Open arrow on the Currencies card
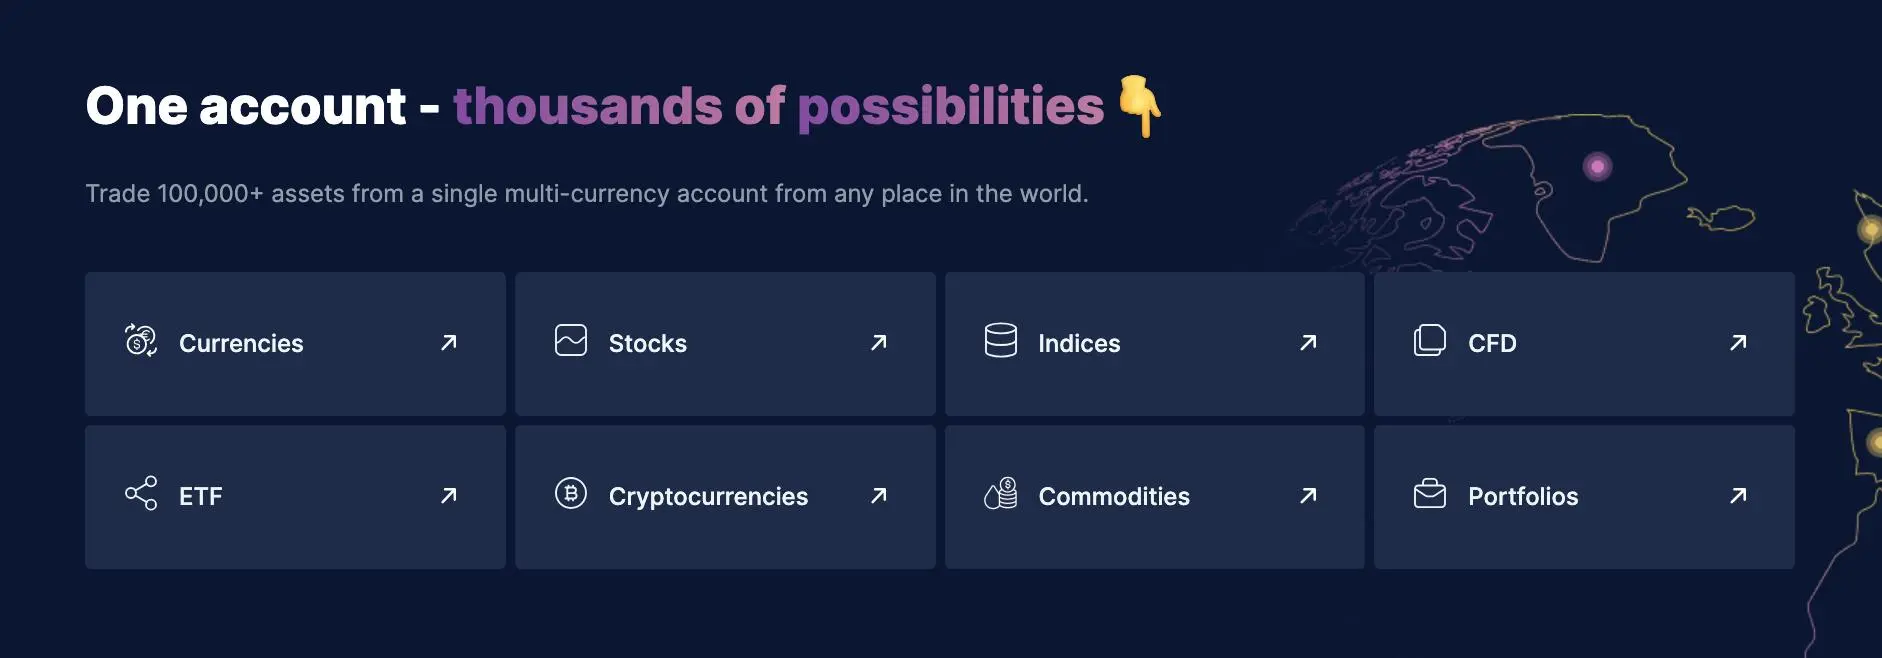This screenshot has width=1882, height=658. tap(449, 342)
